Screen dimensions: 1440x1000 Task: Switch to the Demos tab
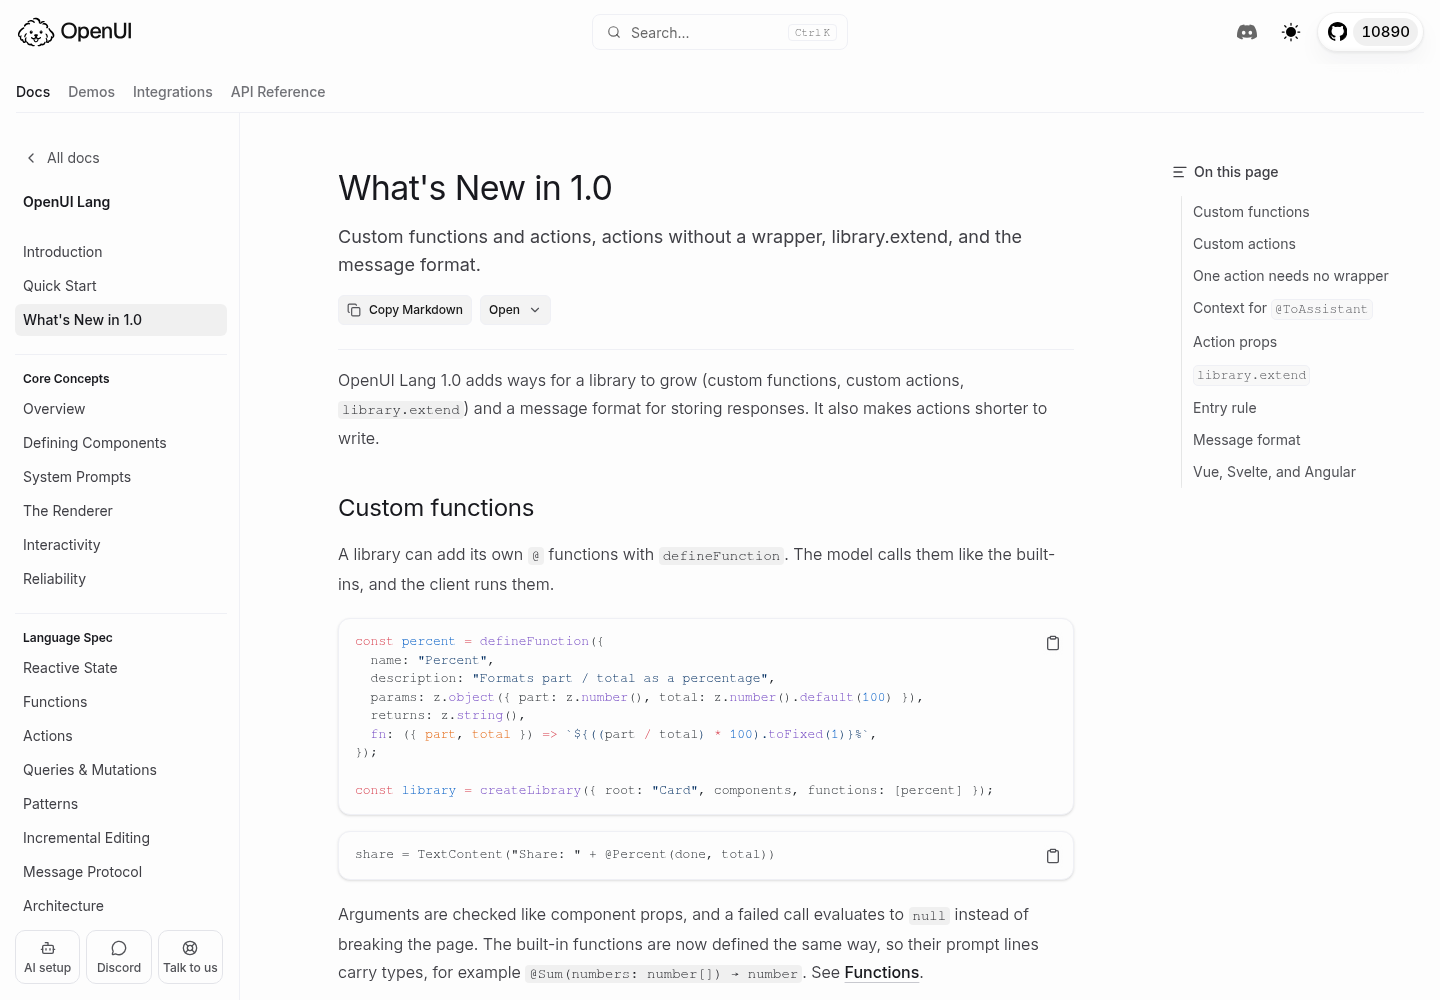[91, 92]
